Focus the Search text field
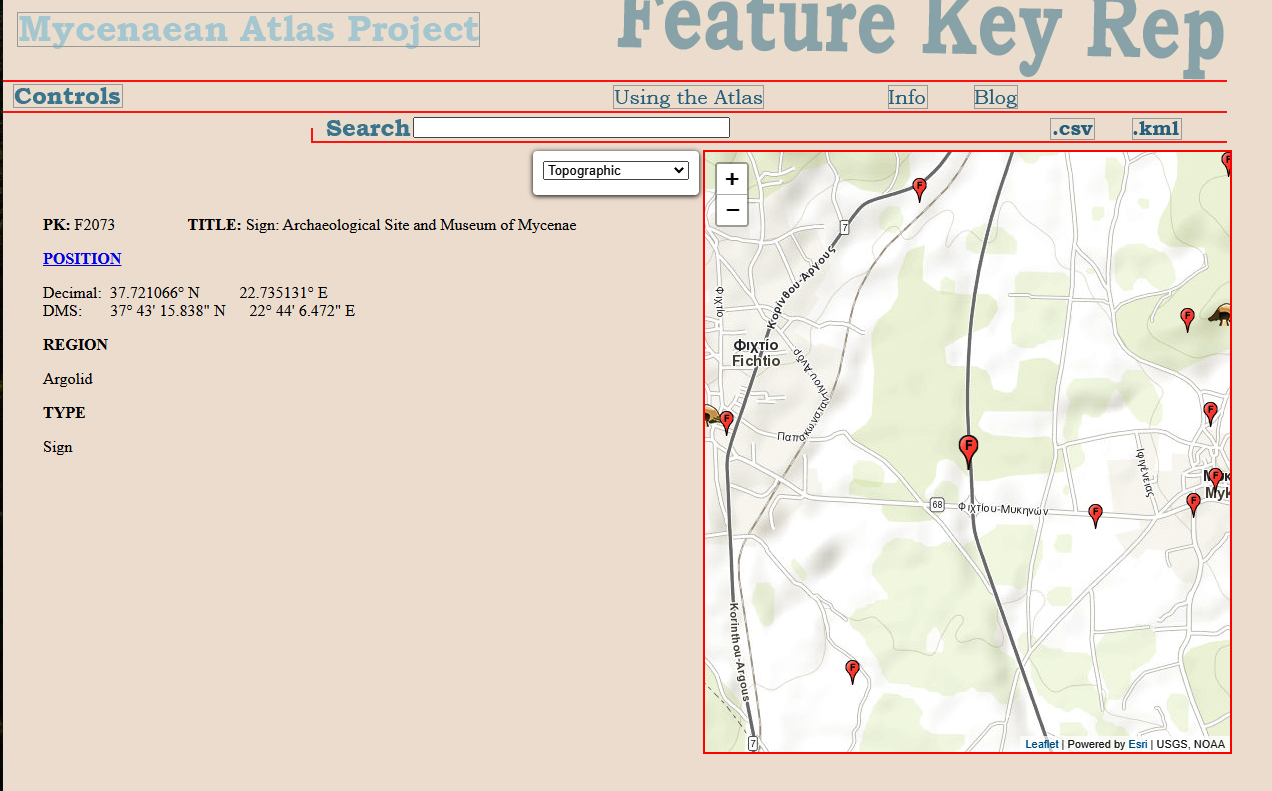The height and width of the screenshot is (791, 1272). point(571,128)
